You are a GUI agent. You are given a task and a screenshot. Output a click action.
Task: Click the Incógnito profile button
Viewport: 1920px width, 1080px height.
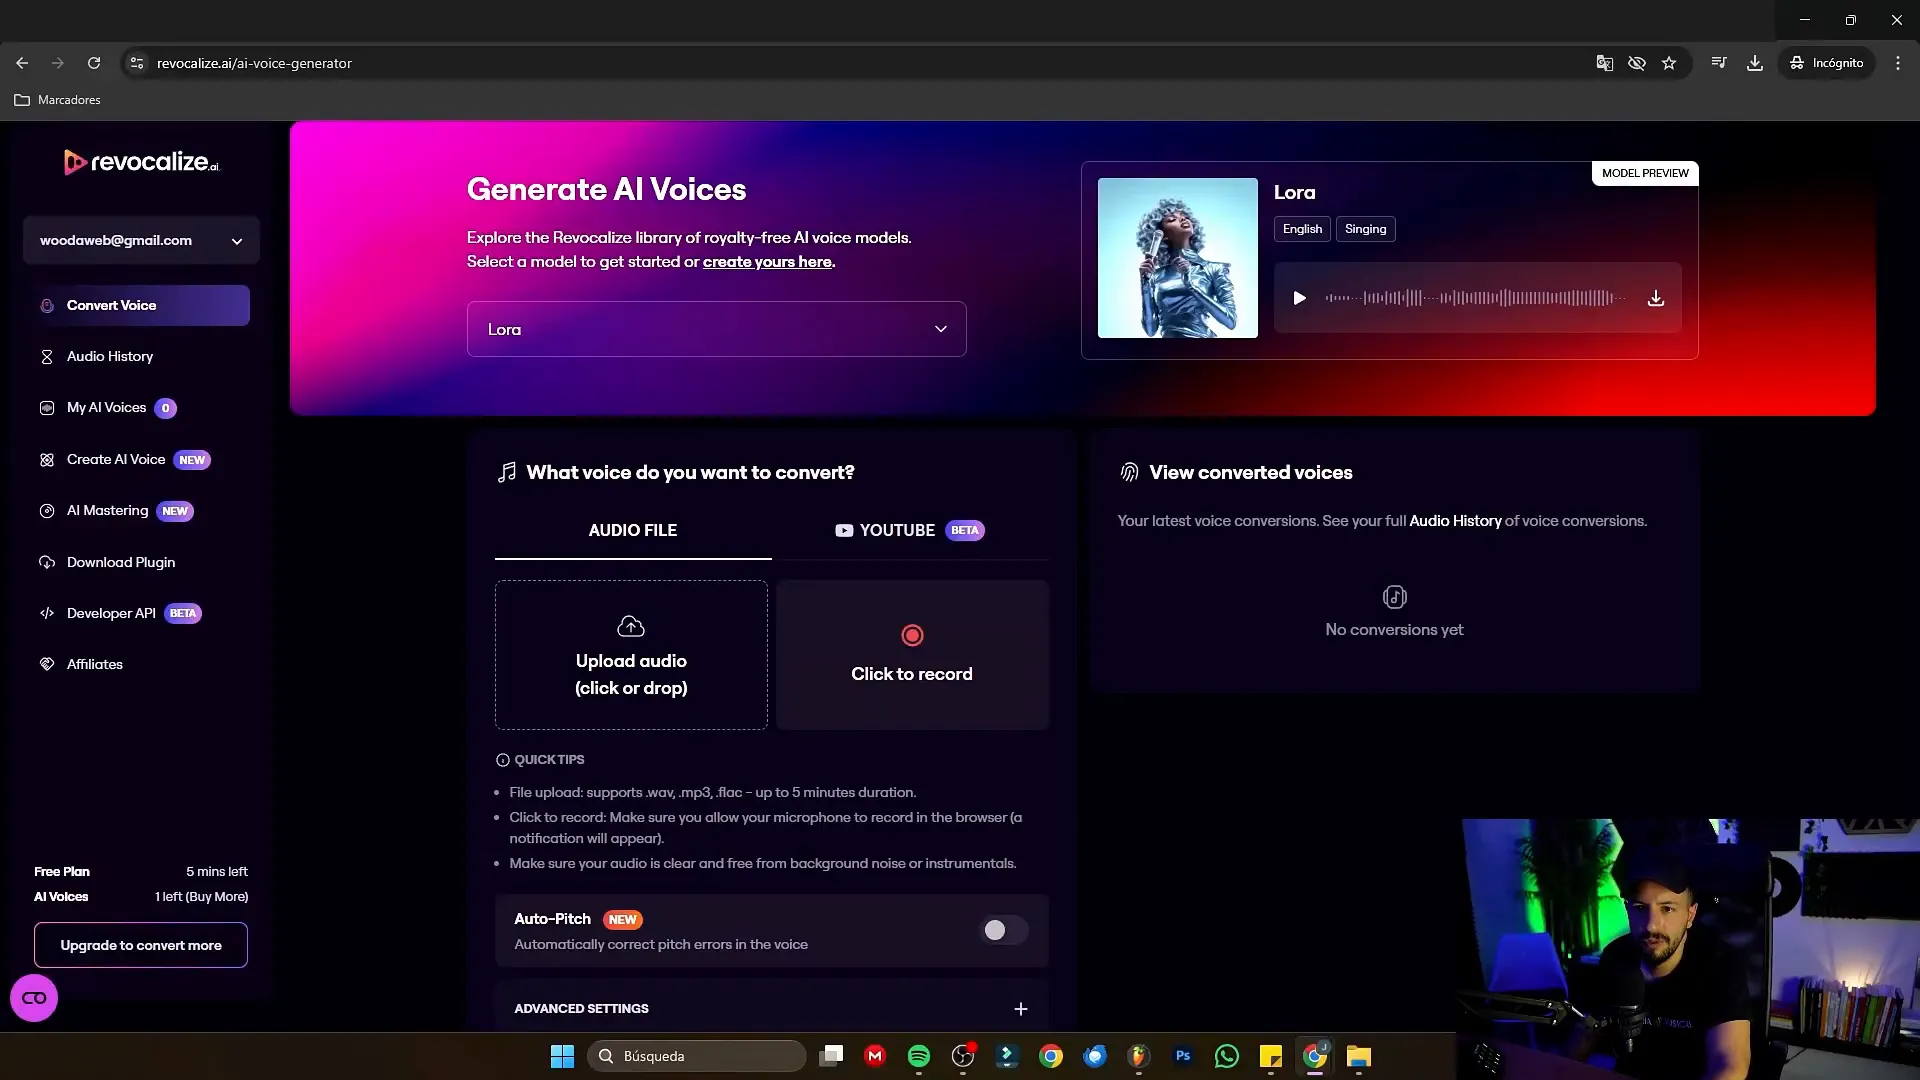click(1827, 63)
